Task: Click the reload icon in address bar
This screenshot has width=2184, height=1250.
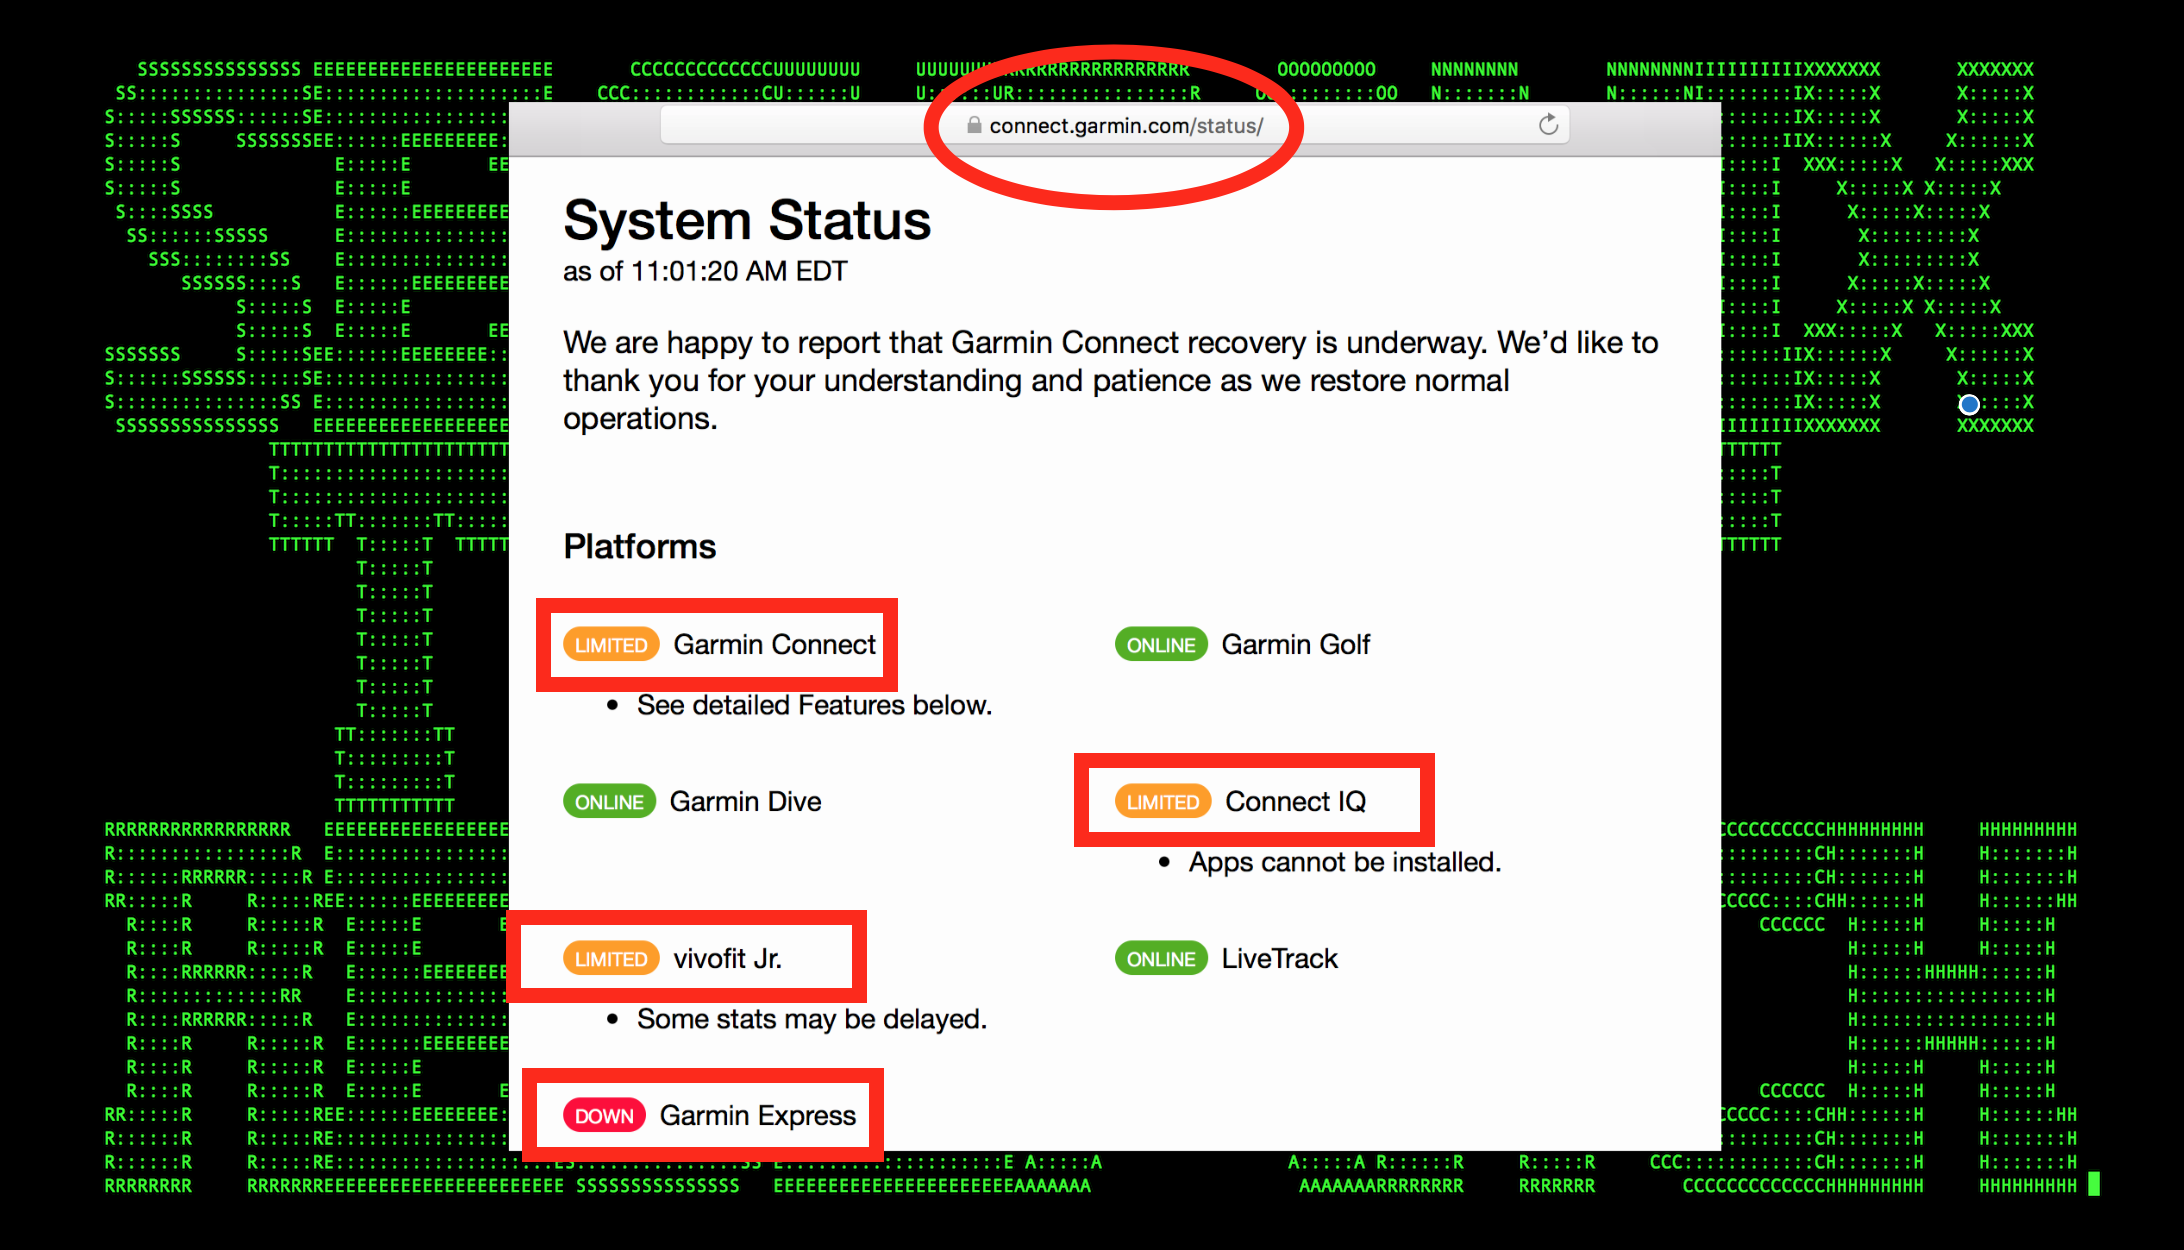Action: pyautogui.click(x=1548, y=125)
